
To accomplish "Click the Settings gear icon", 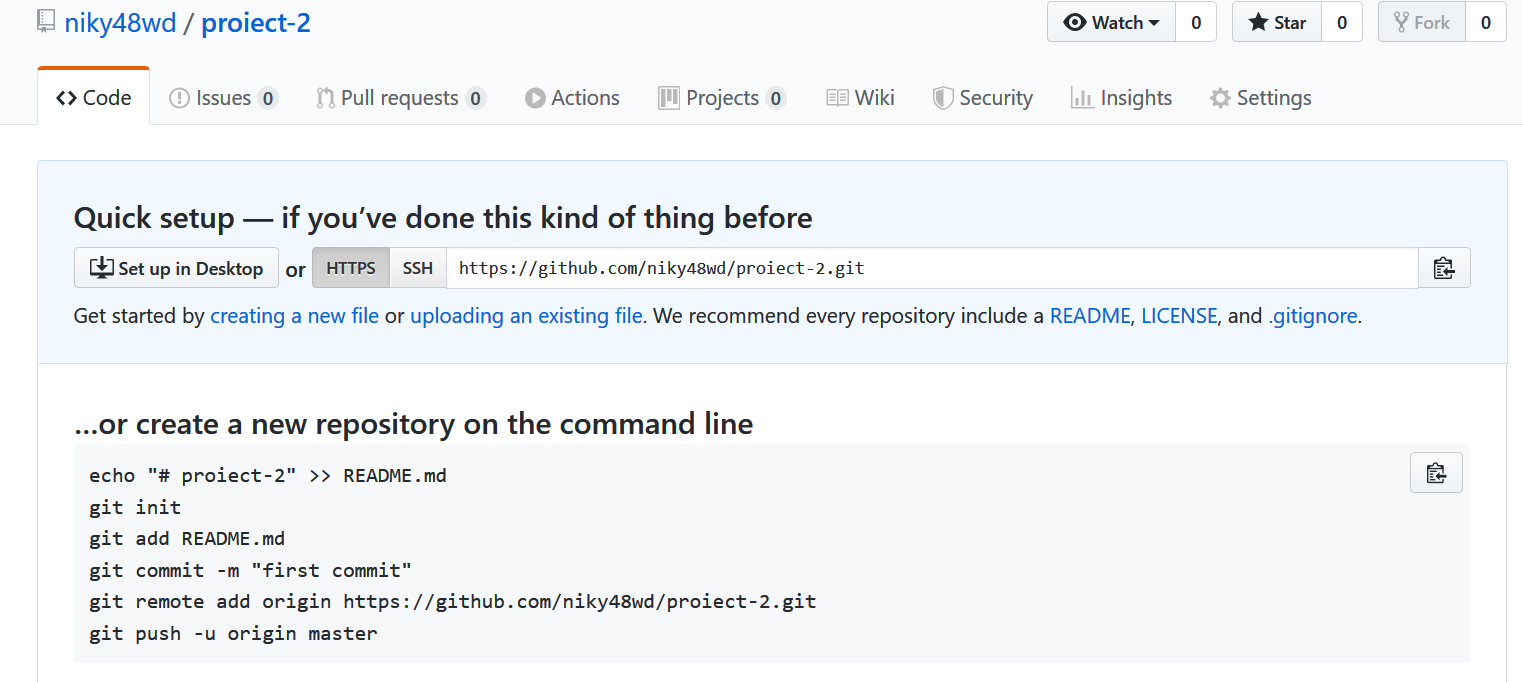I will click(1221, 97).
